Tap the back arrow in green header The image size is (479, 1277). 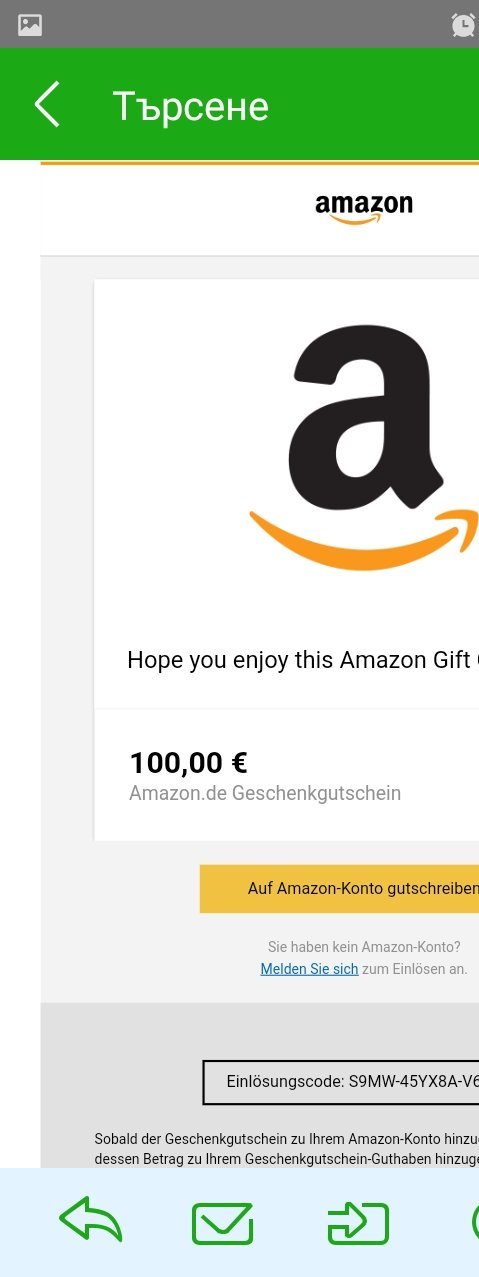coord(47,105)
